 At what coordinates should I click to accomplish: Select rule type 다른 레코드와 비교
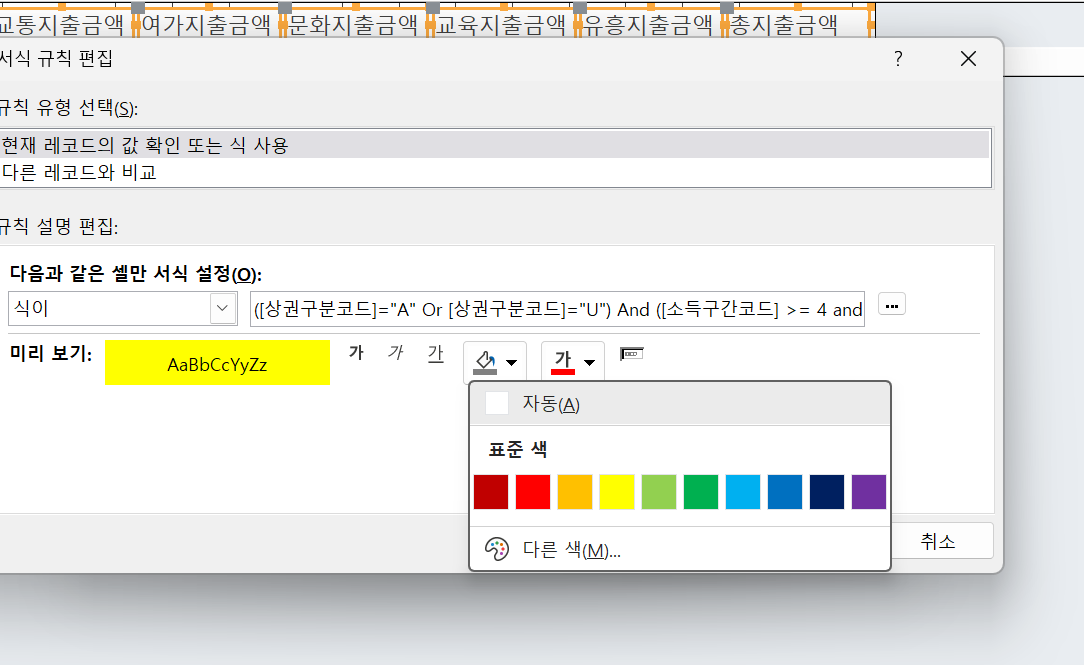point(80,172)
